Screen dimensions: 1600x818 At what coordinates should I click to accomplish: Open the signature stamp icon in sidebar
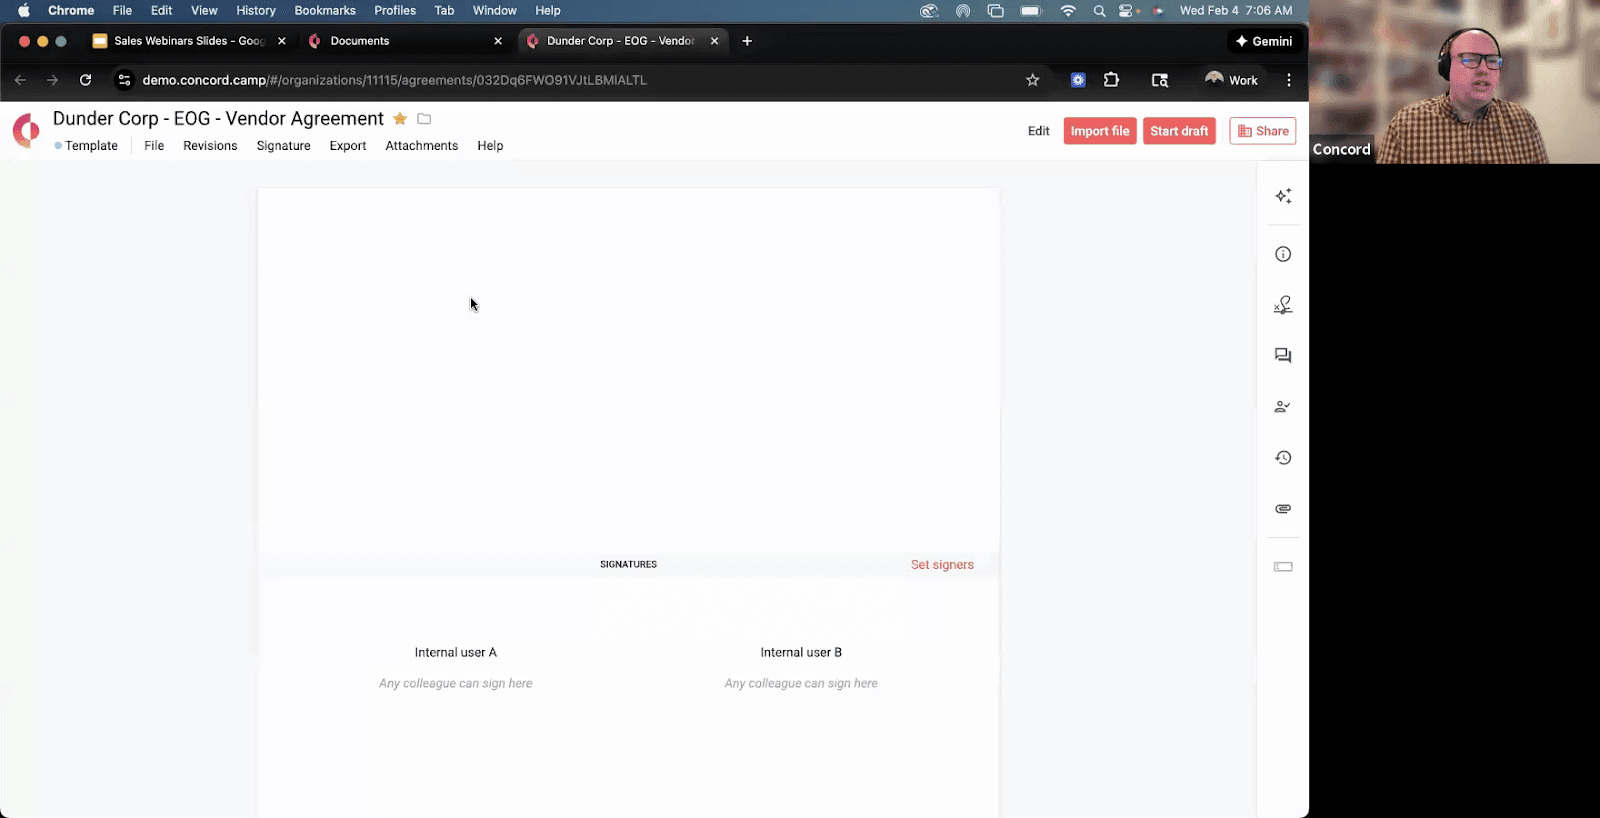point(1283,305)
